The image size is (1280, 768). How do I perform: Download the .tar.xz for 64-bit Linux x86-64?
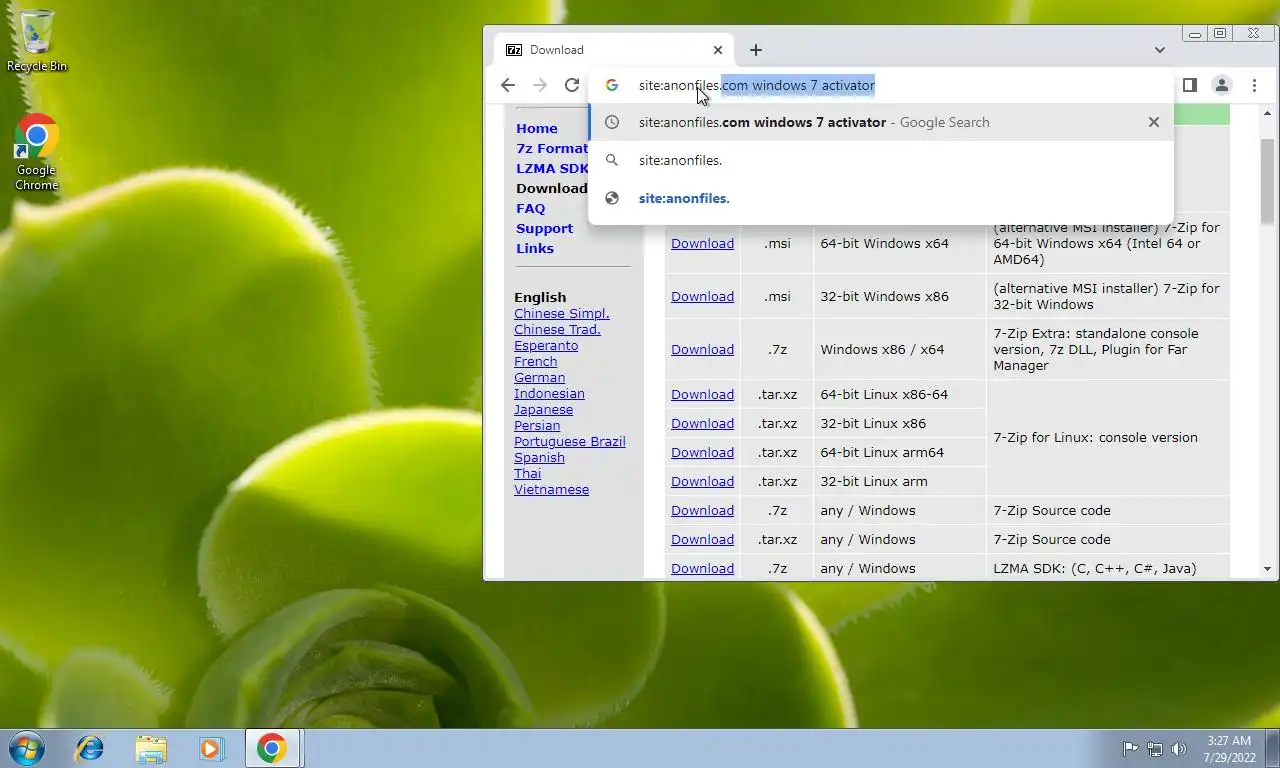pyautogui.click(x=702, y=394)
